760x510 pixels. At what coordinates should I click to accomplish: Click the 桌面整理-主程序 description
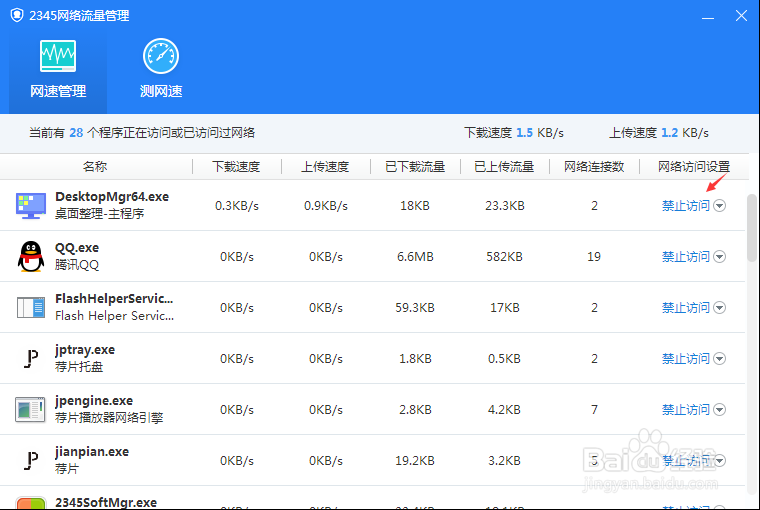tap(99, 214)
